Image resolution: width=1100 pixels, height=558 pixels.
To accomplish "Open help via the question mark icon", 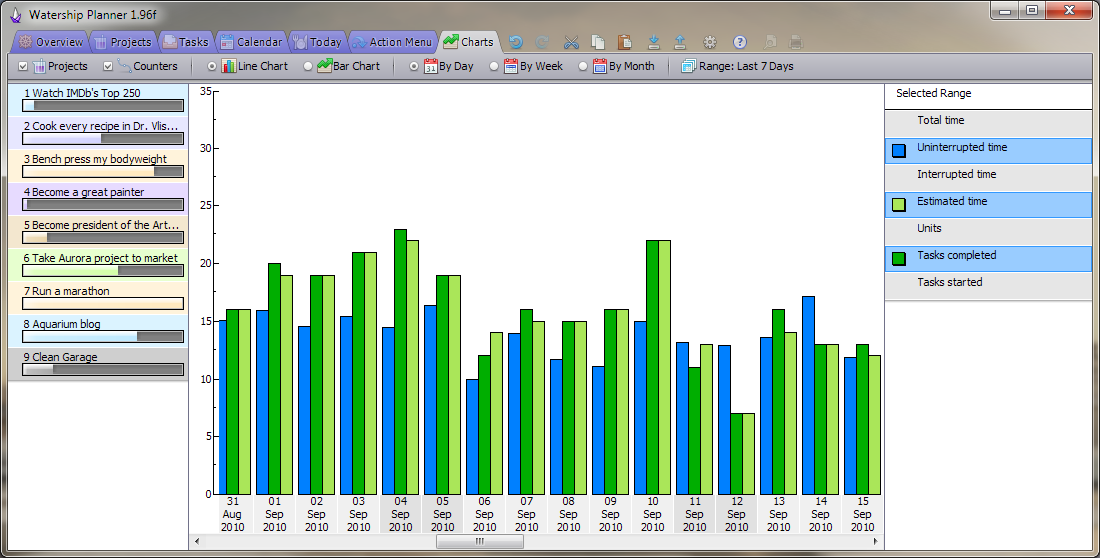I will tap(740, 42).
